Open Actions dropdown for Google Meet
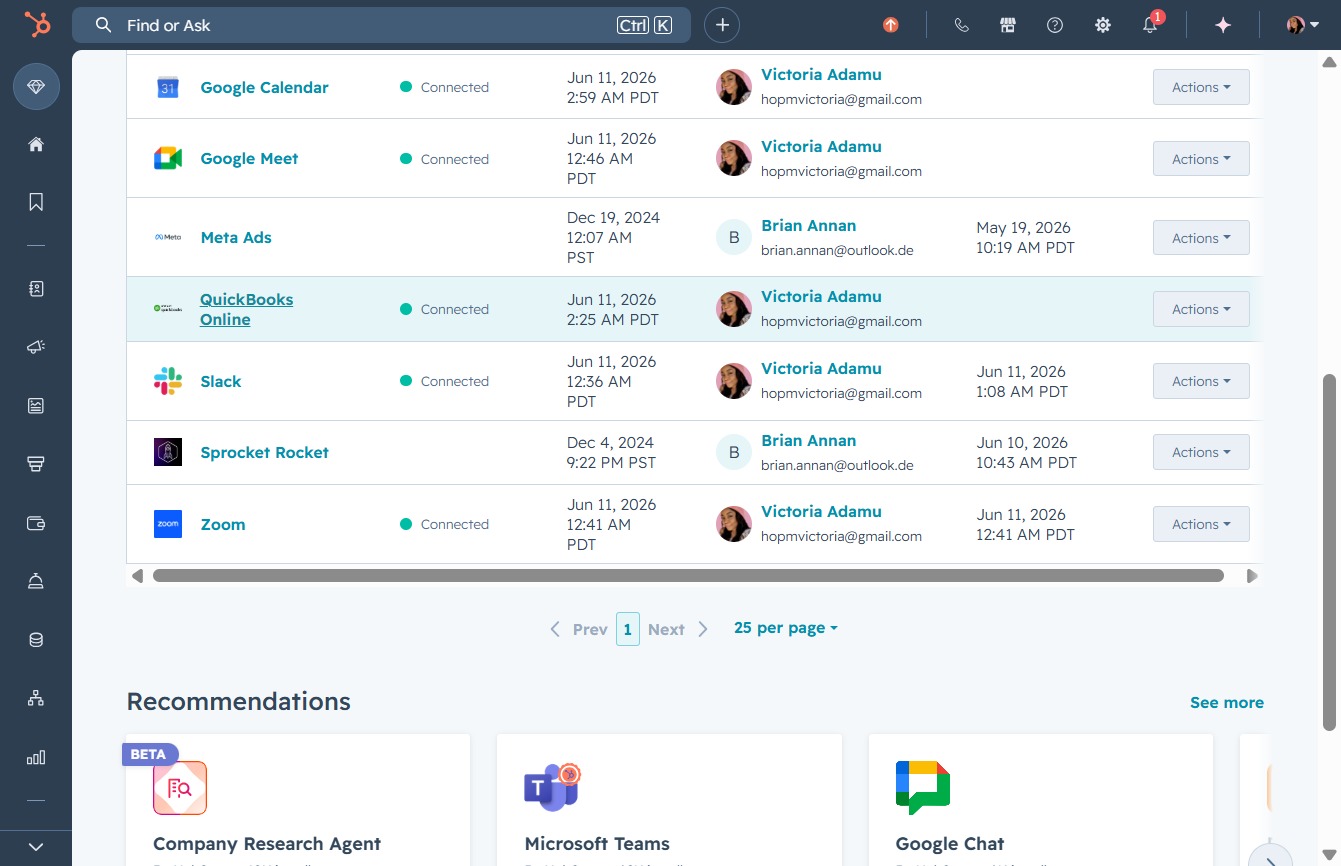1341x866 pixels. [x=1201, y=158]
